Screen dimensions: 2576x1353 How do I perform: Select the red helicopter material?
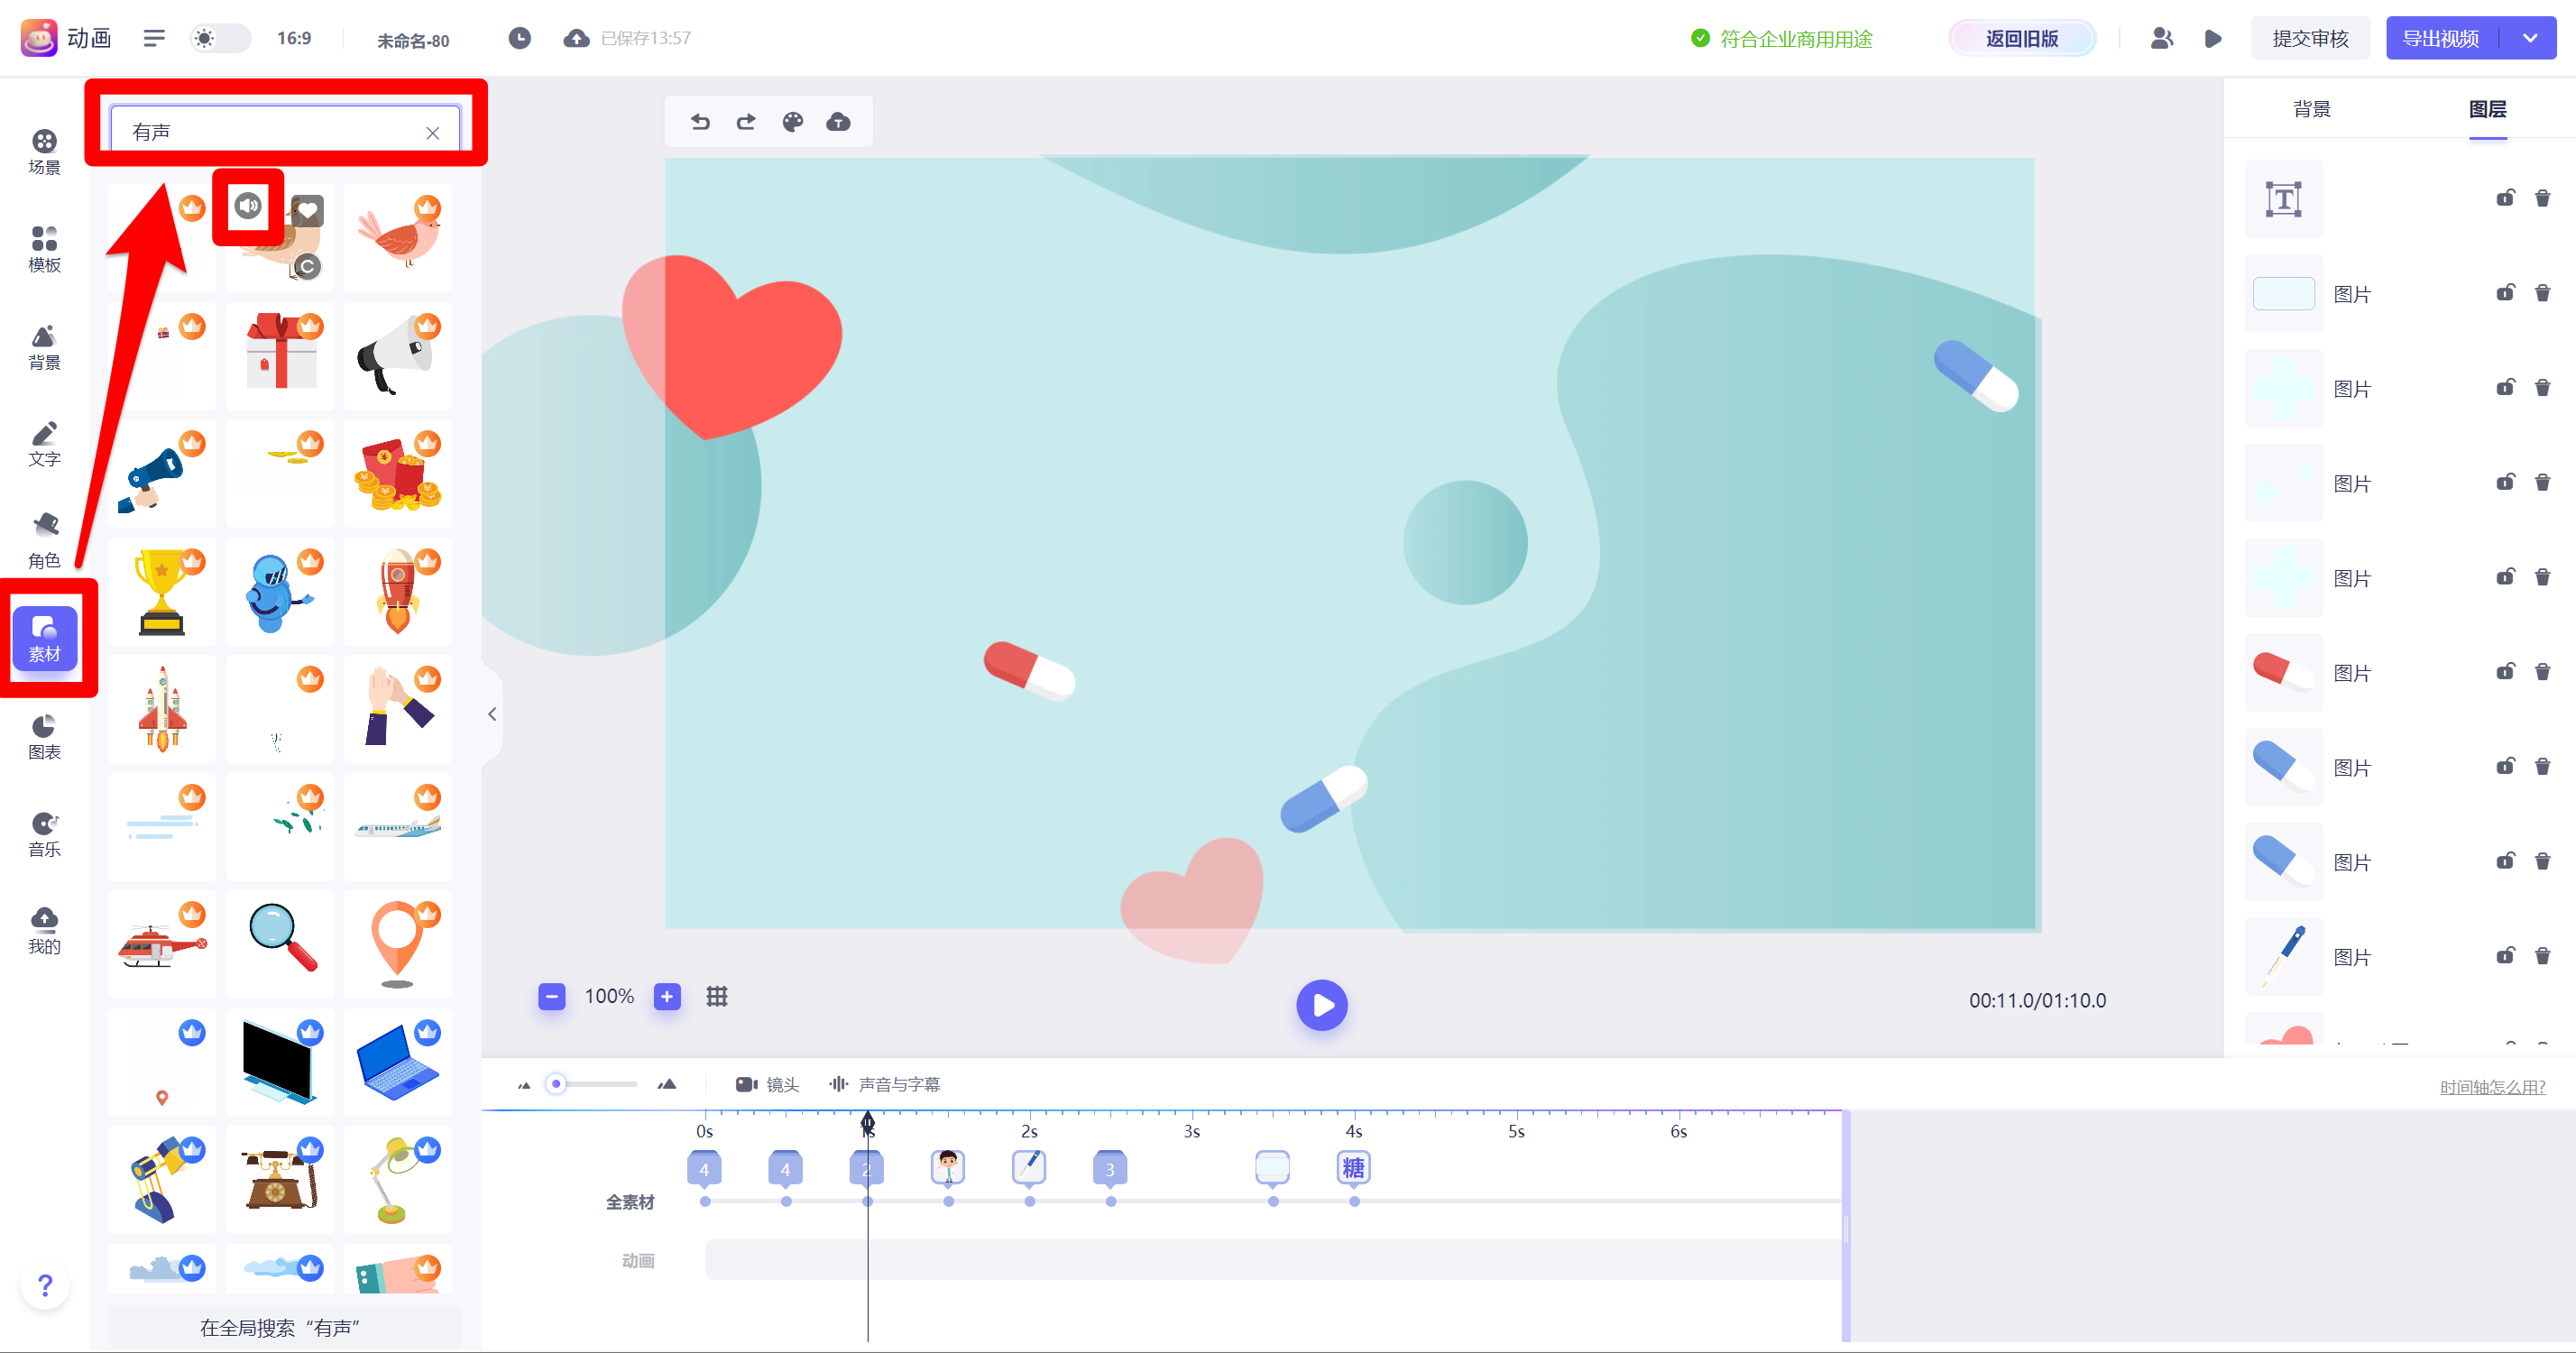(162, 944)
